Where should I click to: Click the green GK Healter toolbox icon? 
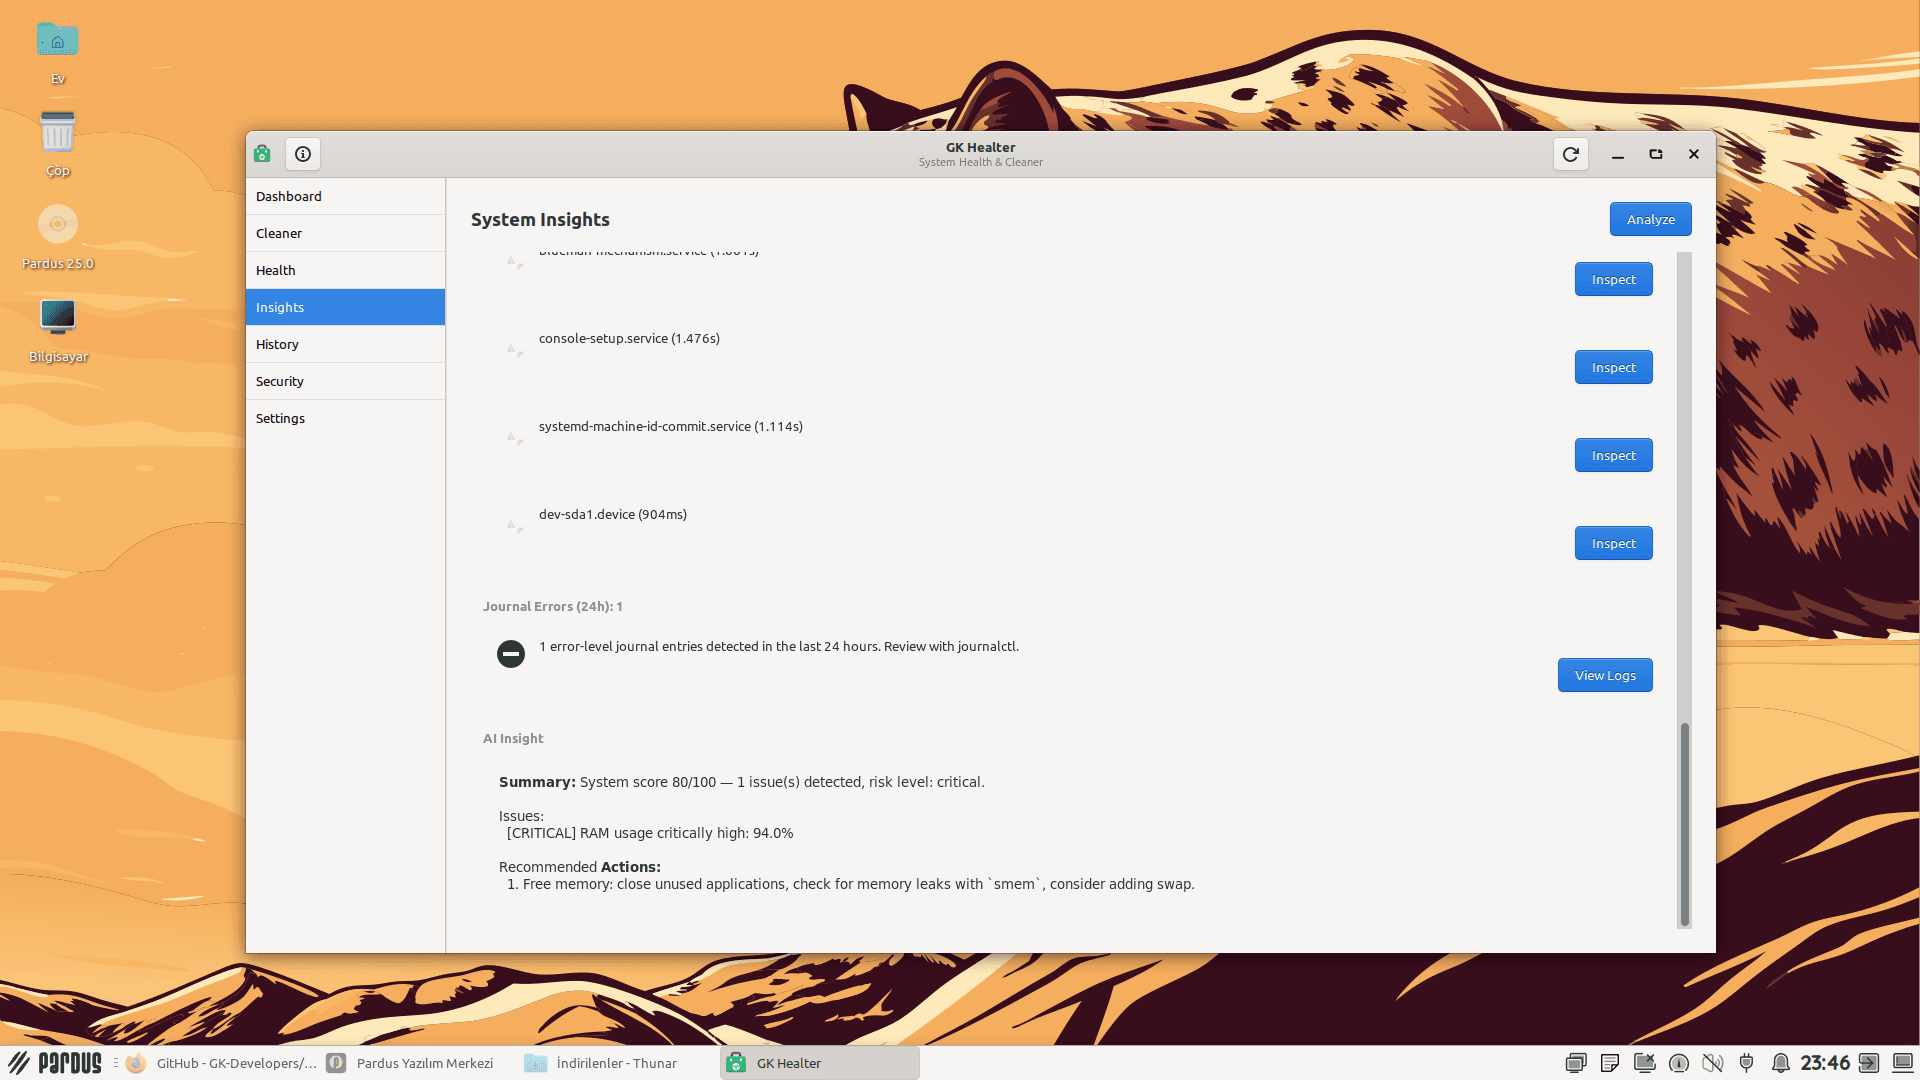(262, 154)
